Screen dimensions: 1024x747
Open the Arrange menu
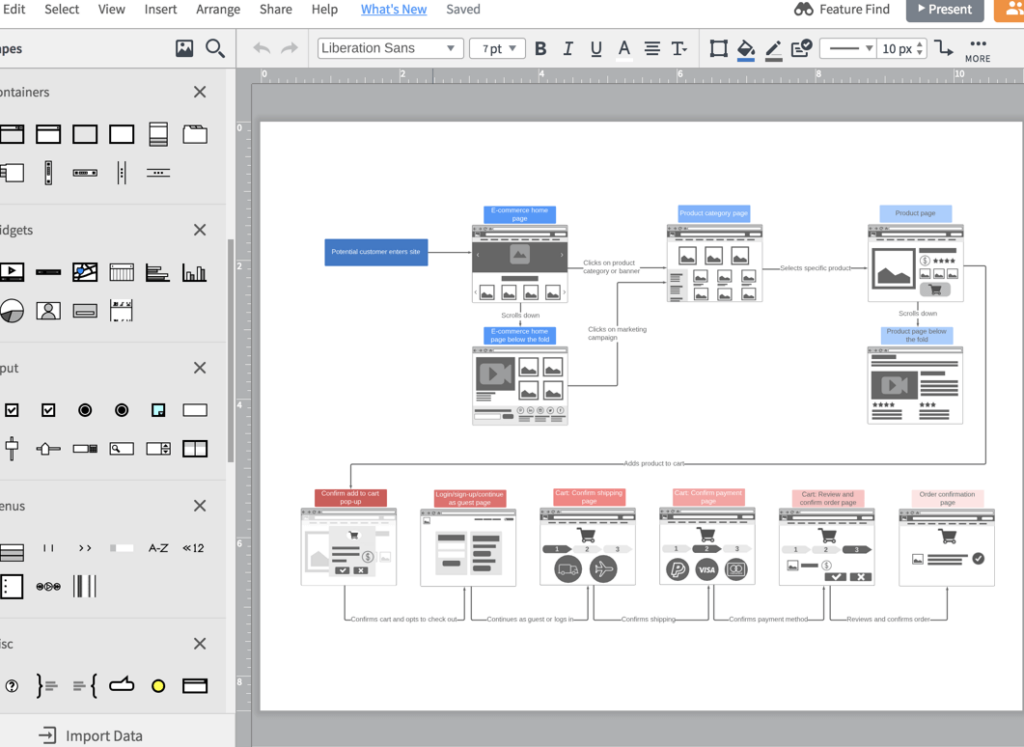(218, 9)
